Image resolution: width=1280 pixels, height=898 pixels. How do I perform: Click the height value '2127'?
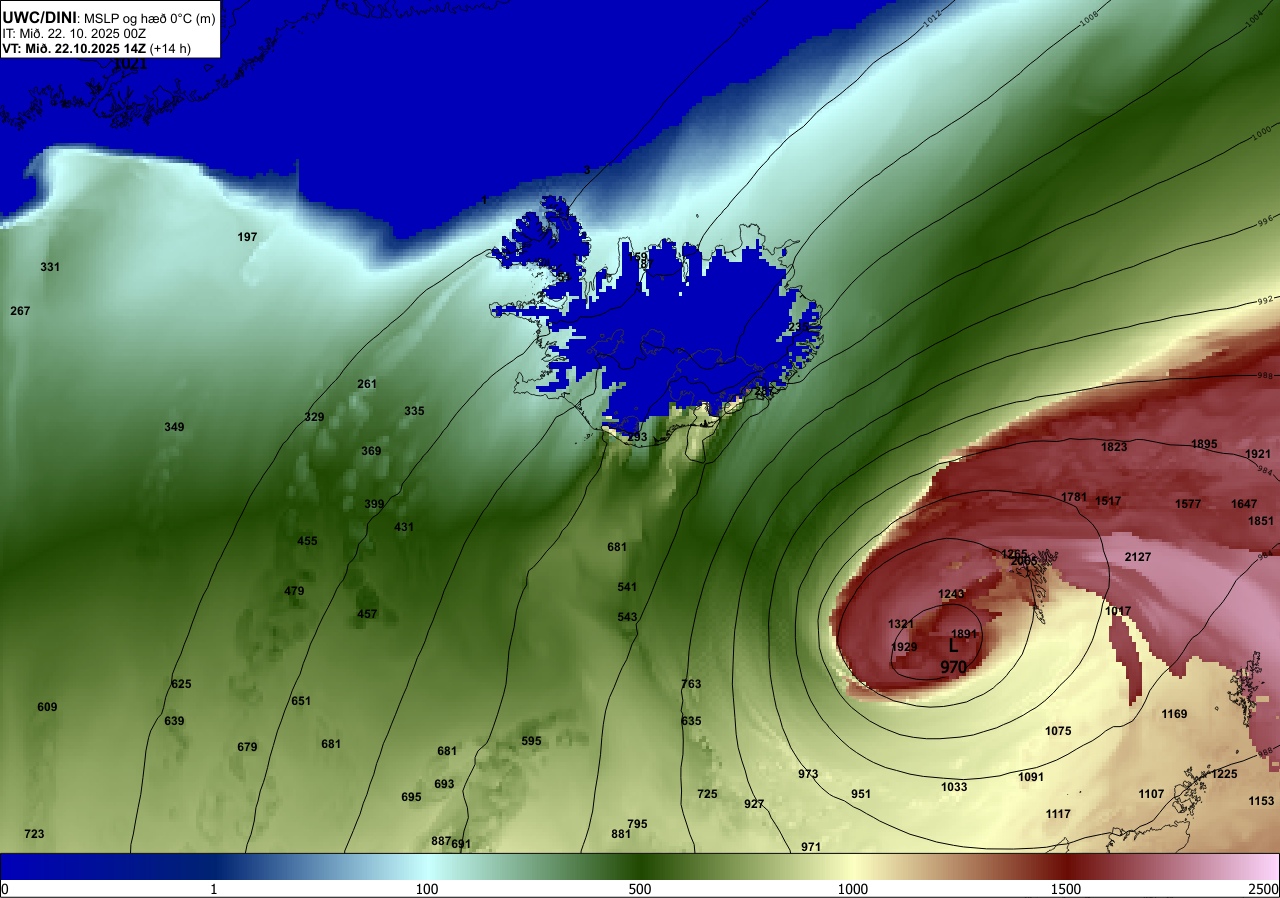[1138, 557]
